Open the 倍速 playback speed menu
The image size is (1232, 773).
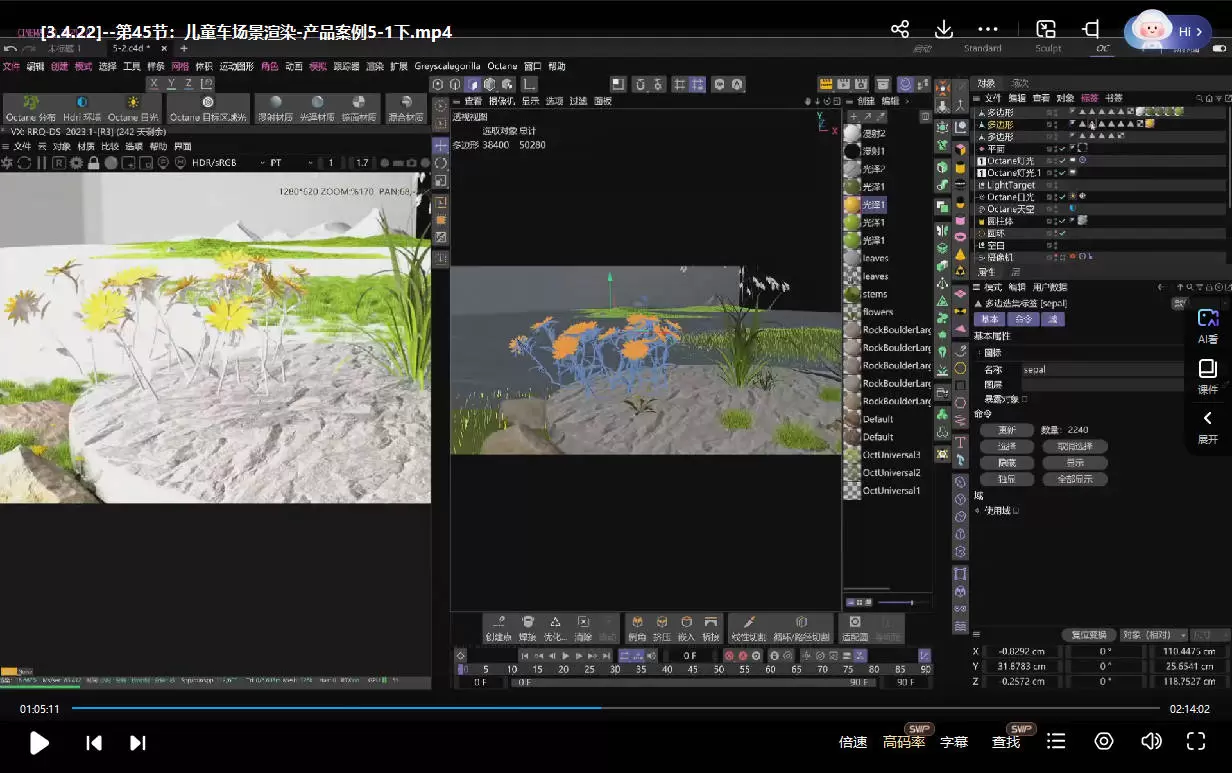(853, 742)
